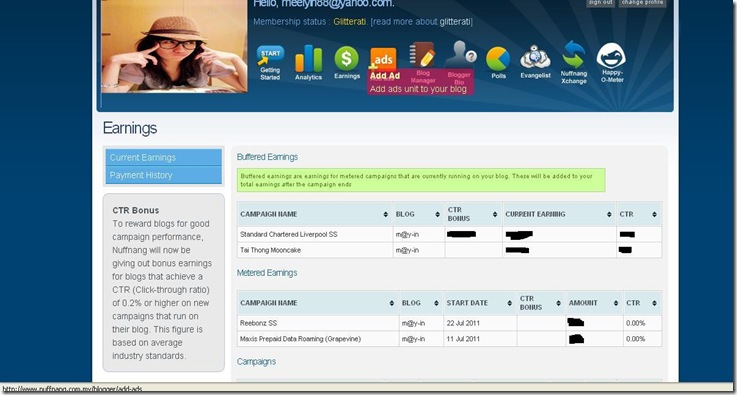The image size is (737, 395).
Task: Open the Polls pie chart icon
Action: click(x=498, y=62)
